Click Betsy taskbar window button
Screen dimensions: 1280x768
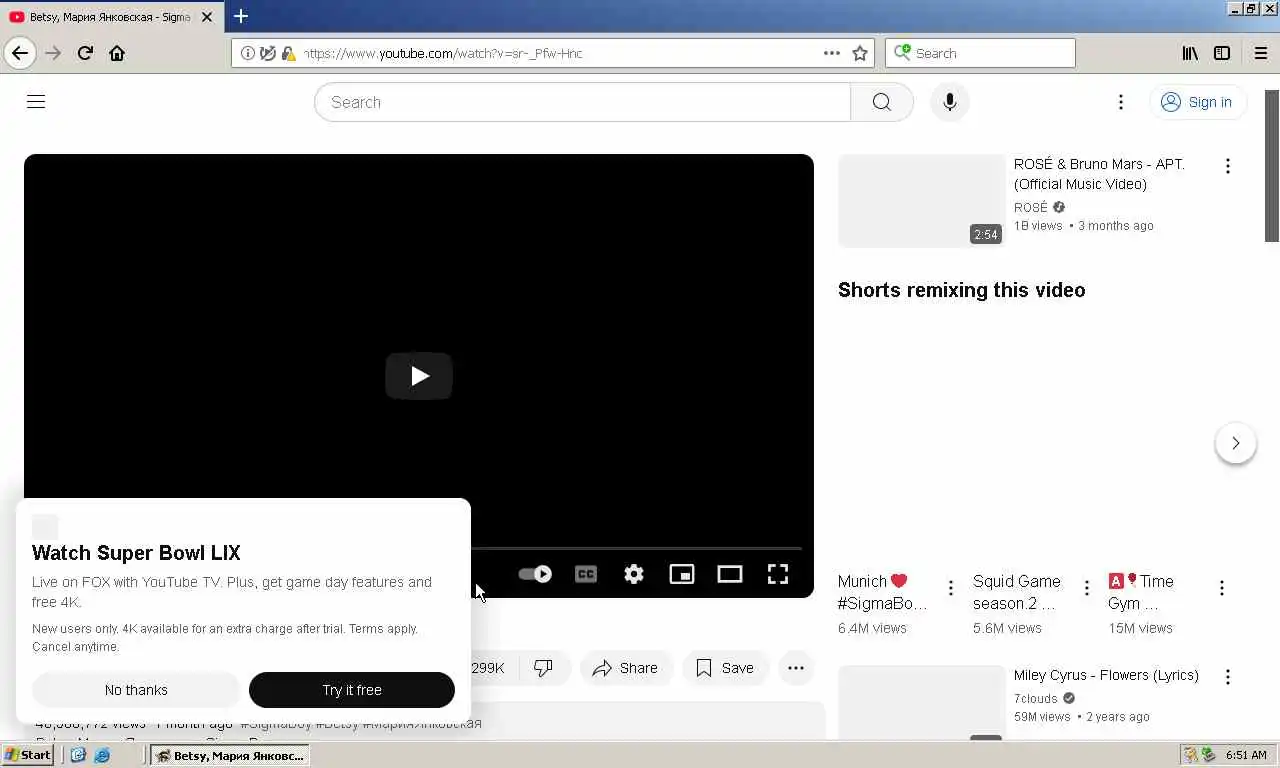230,755
